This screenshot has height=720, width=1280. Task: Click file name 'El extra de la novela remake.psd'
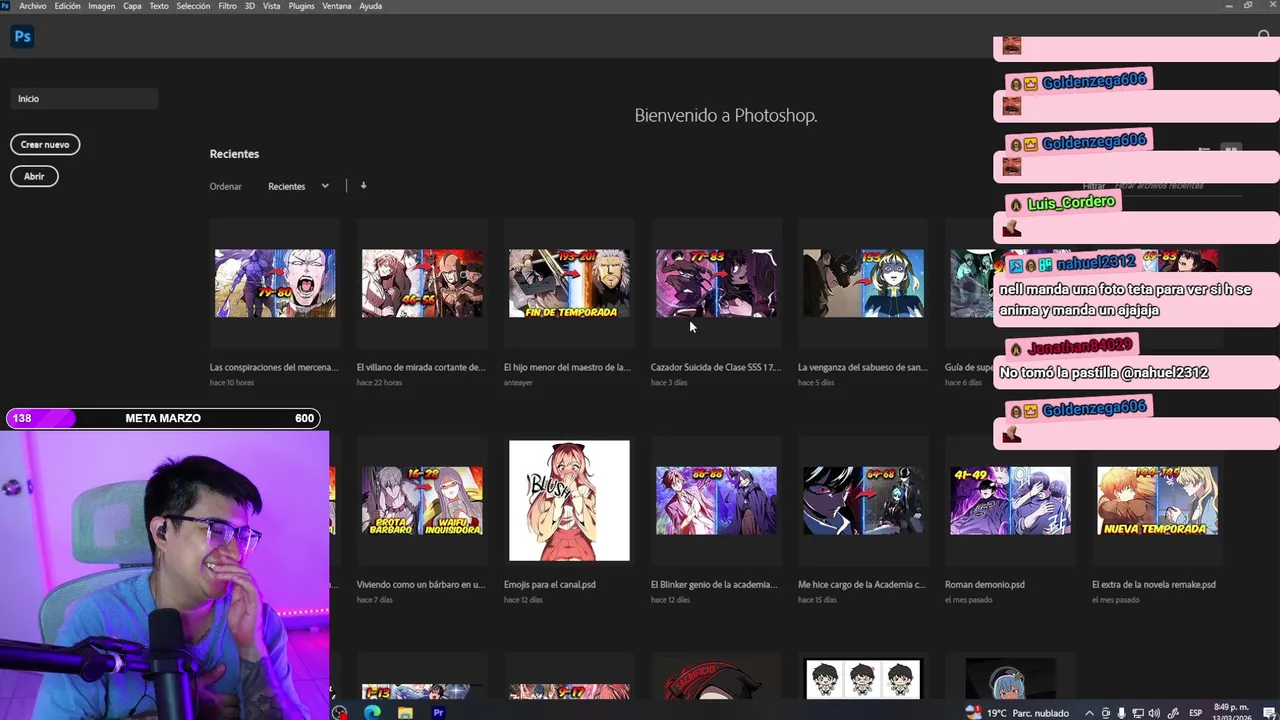coord(1154,584)
